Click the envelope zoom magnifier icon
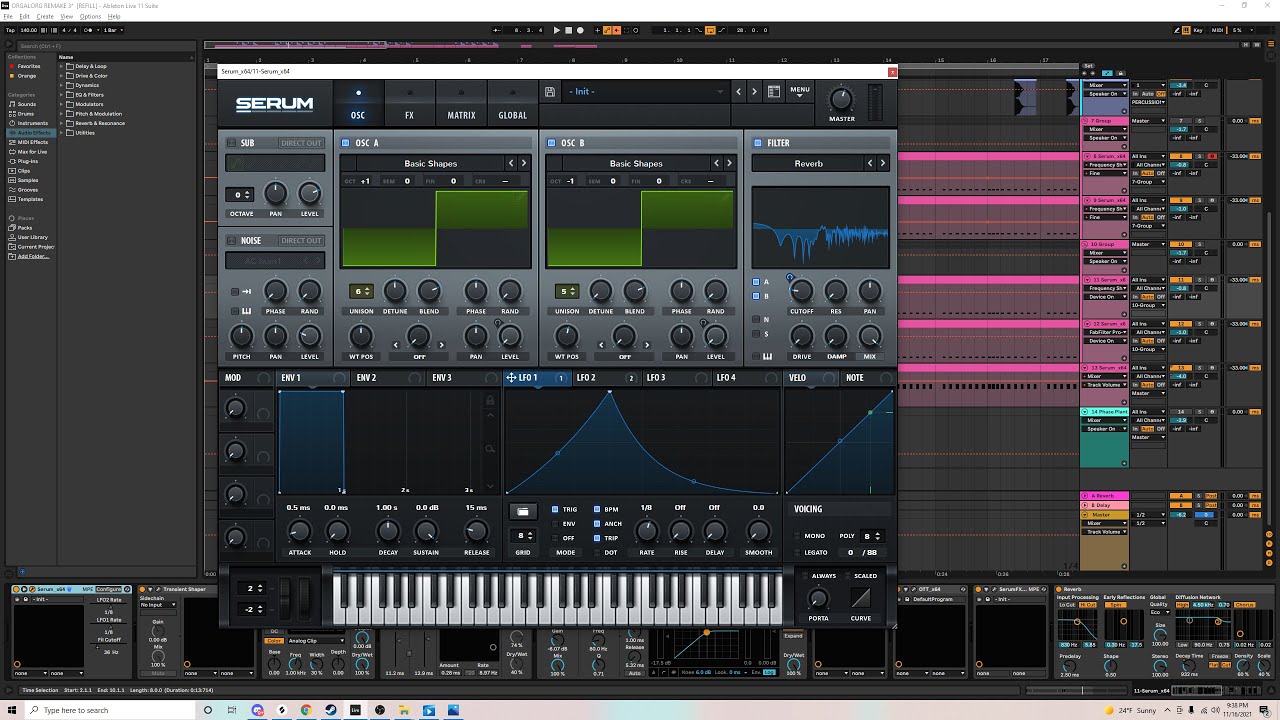The image size is (1280, 720). tap(490, 449)
